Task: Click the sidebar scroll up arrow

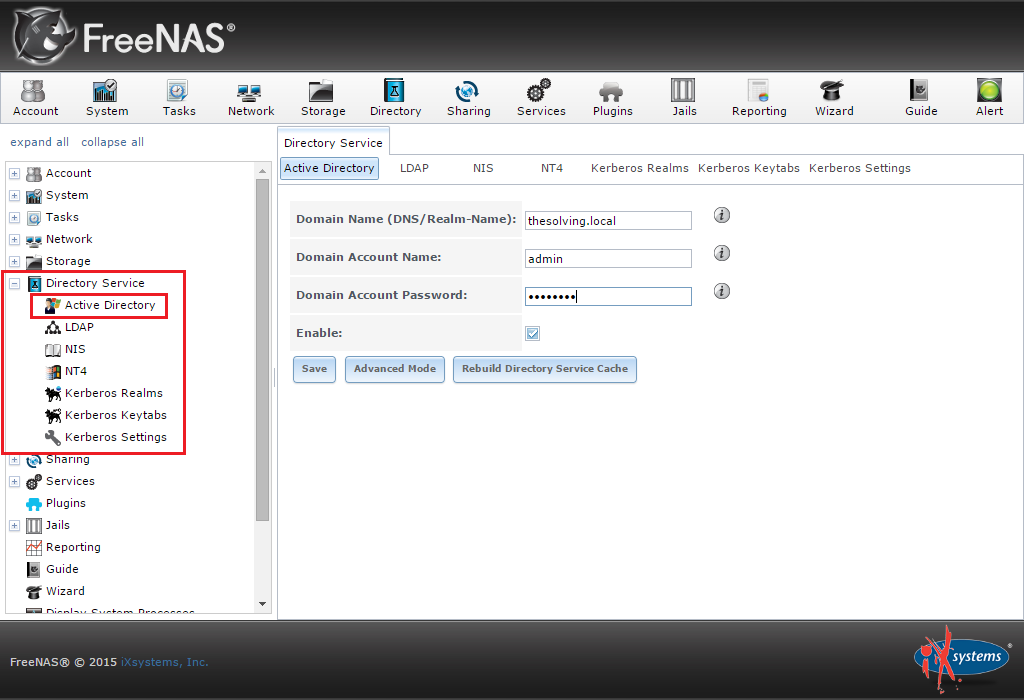Action: (263, 171)
